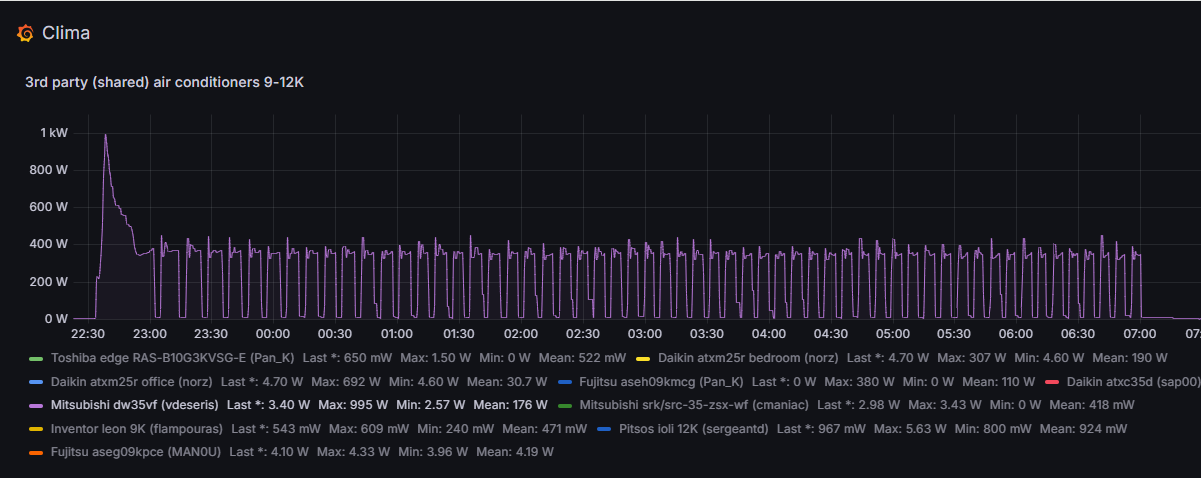This screenshot has width=1201, height=478.
Task: Select the Fujitsu aseg09kpce (MAN0U) legend label
Action: coord(135,452)
